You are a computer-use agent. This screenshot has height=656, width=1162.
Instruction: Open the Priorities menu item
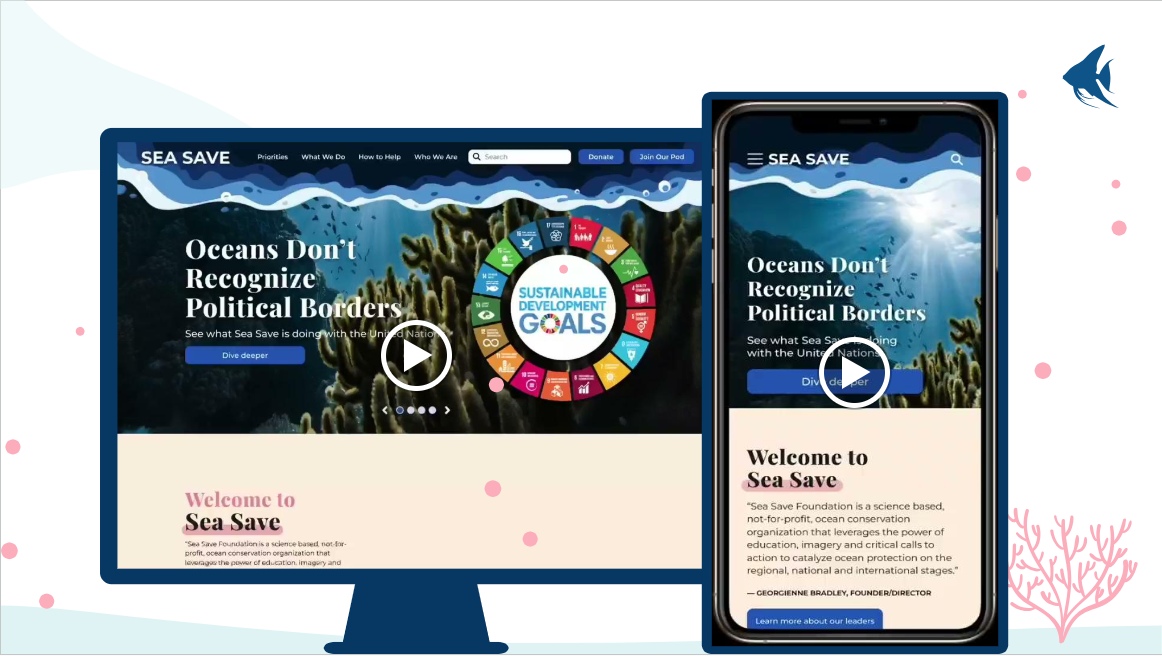(x=273, y=157)
